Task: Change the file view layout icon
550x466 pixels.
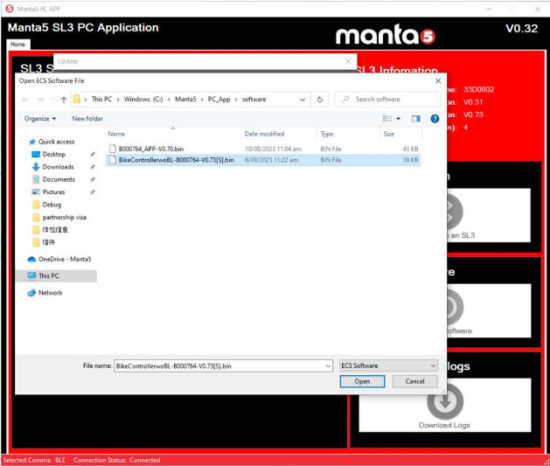Action: pyautogui.click(x=387, y=119)
